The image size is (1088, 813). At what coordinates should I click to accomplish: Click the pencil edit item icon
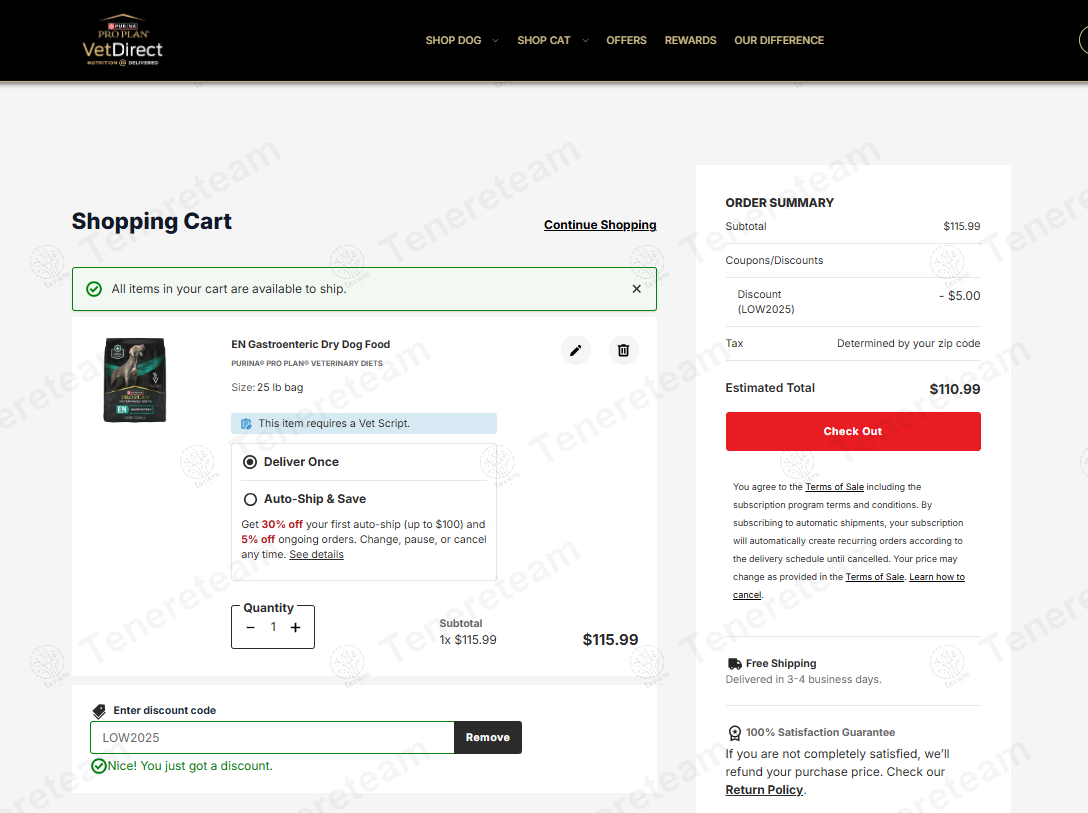tap(575, 350)
